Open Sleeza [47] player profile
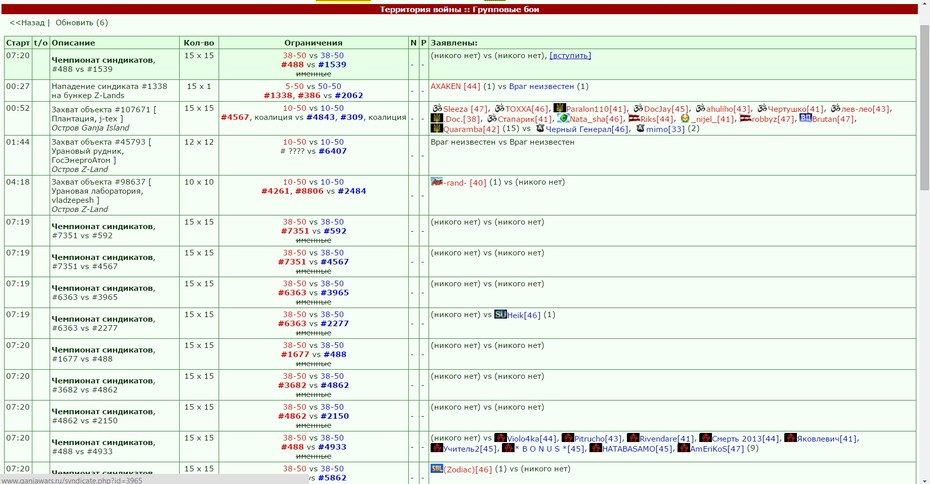This screenshot has width=930, height=484. pos(465,109)
